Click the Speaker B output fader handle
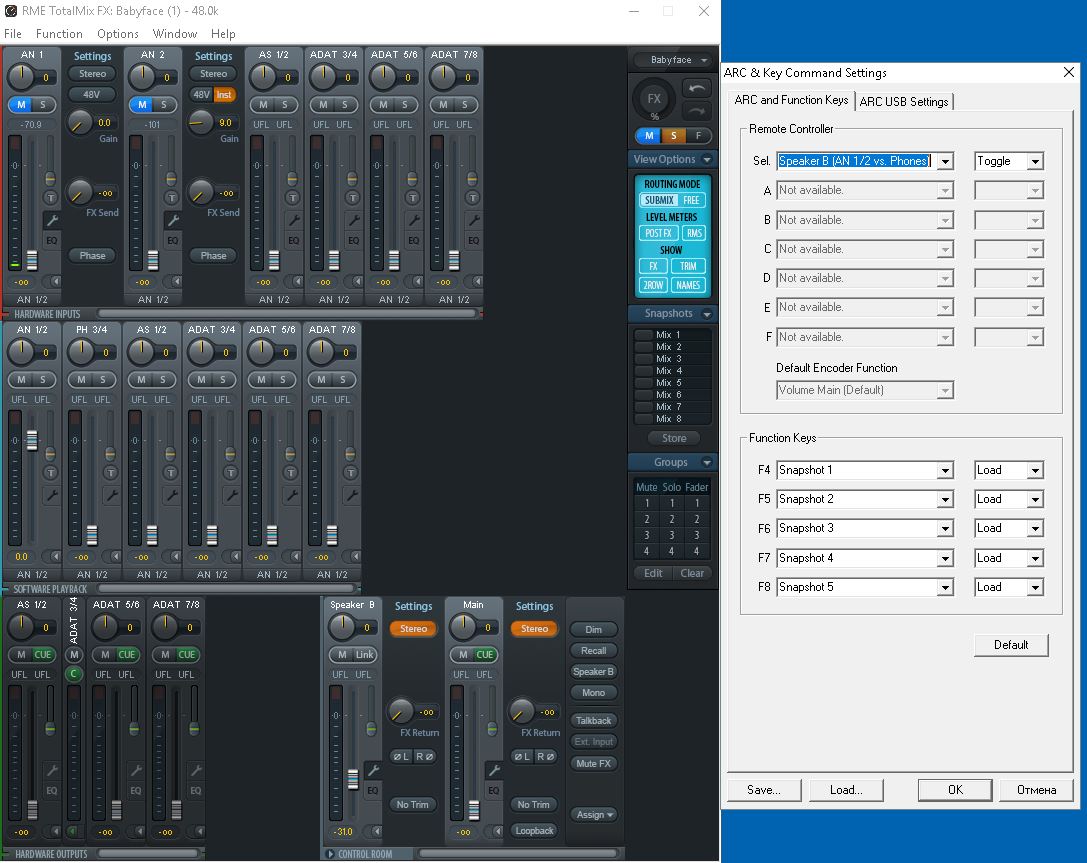The image size is (1087, 863). coord(353,779)
